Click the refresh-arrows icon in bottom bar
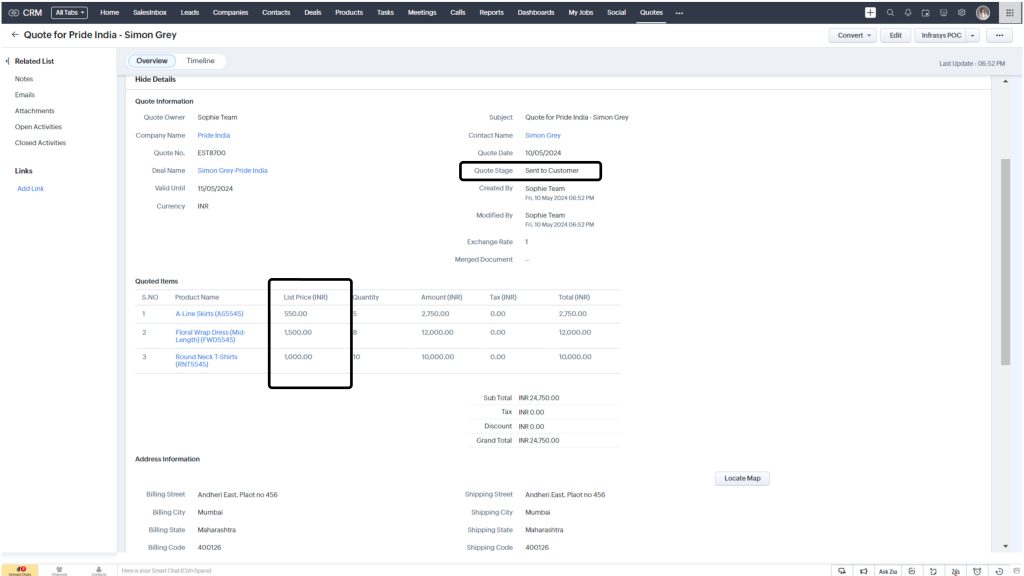This screenshot has height=576, width=1024. 933,571
